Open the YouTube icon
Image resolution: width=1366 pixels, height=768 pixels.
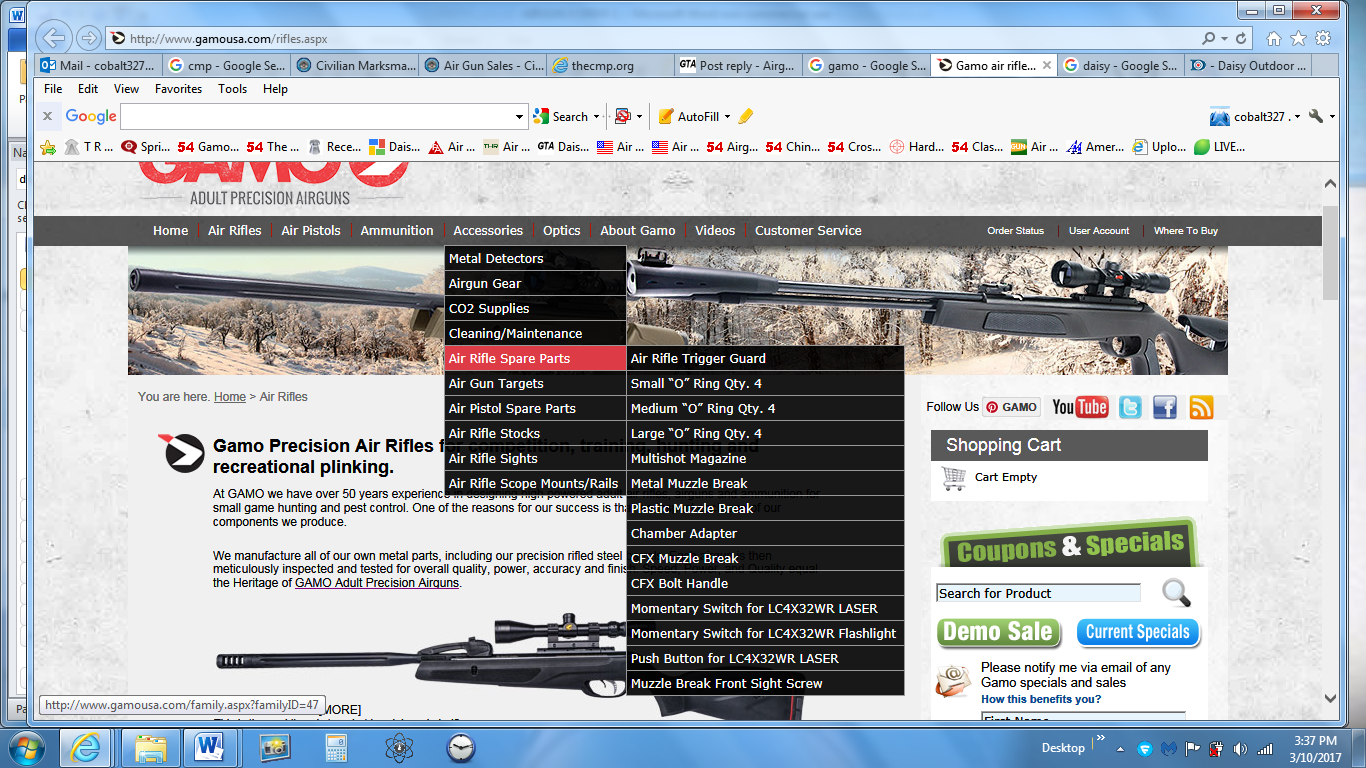point(1080,407)
